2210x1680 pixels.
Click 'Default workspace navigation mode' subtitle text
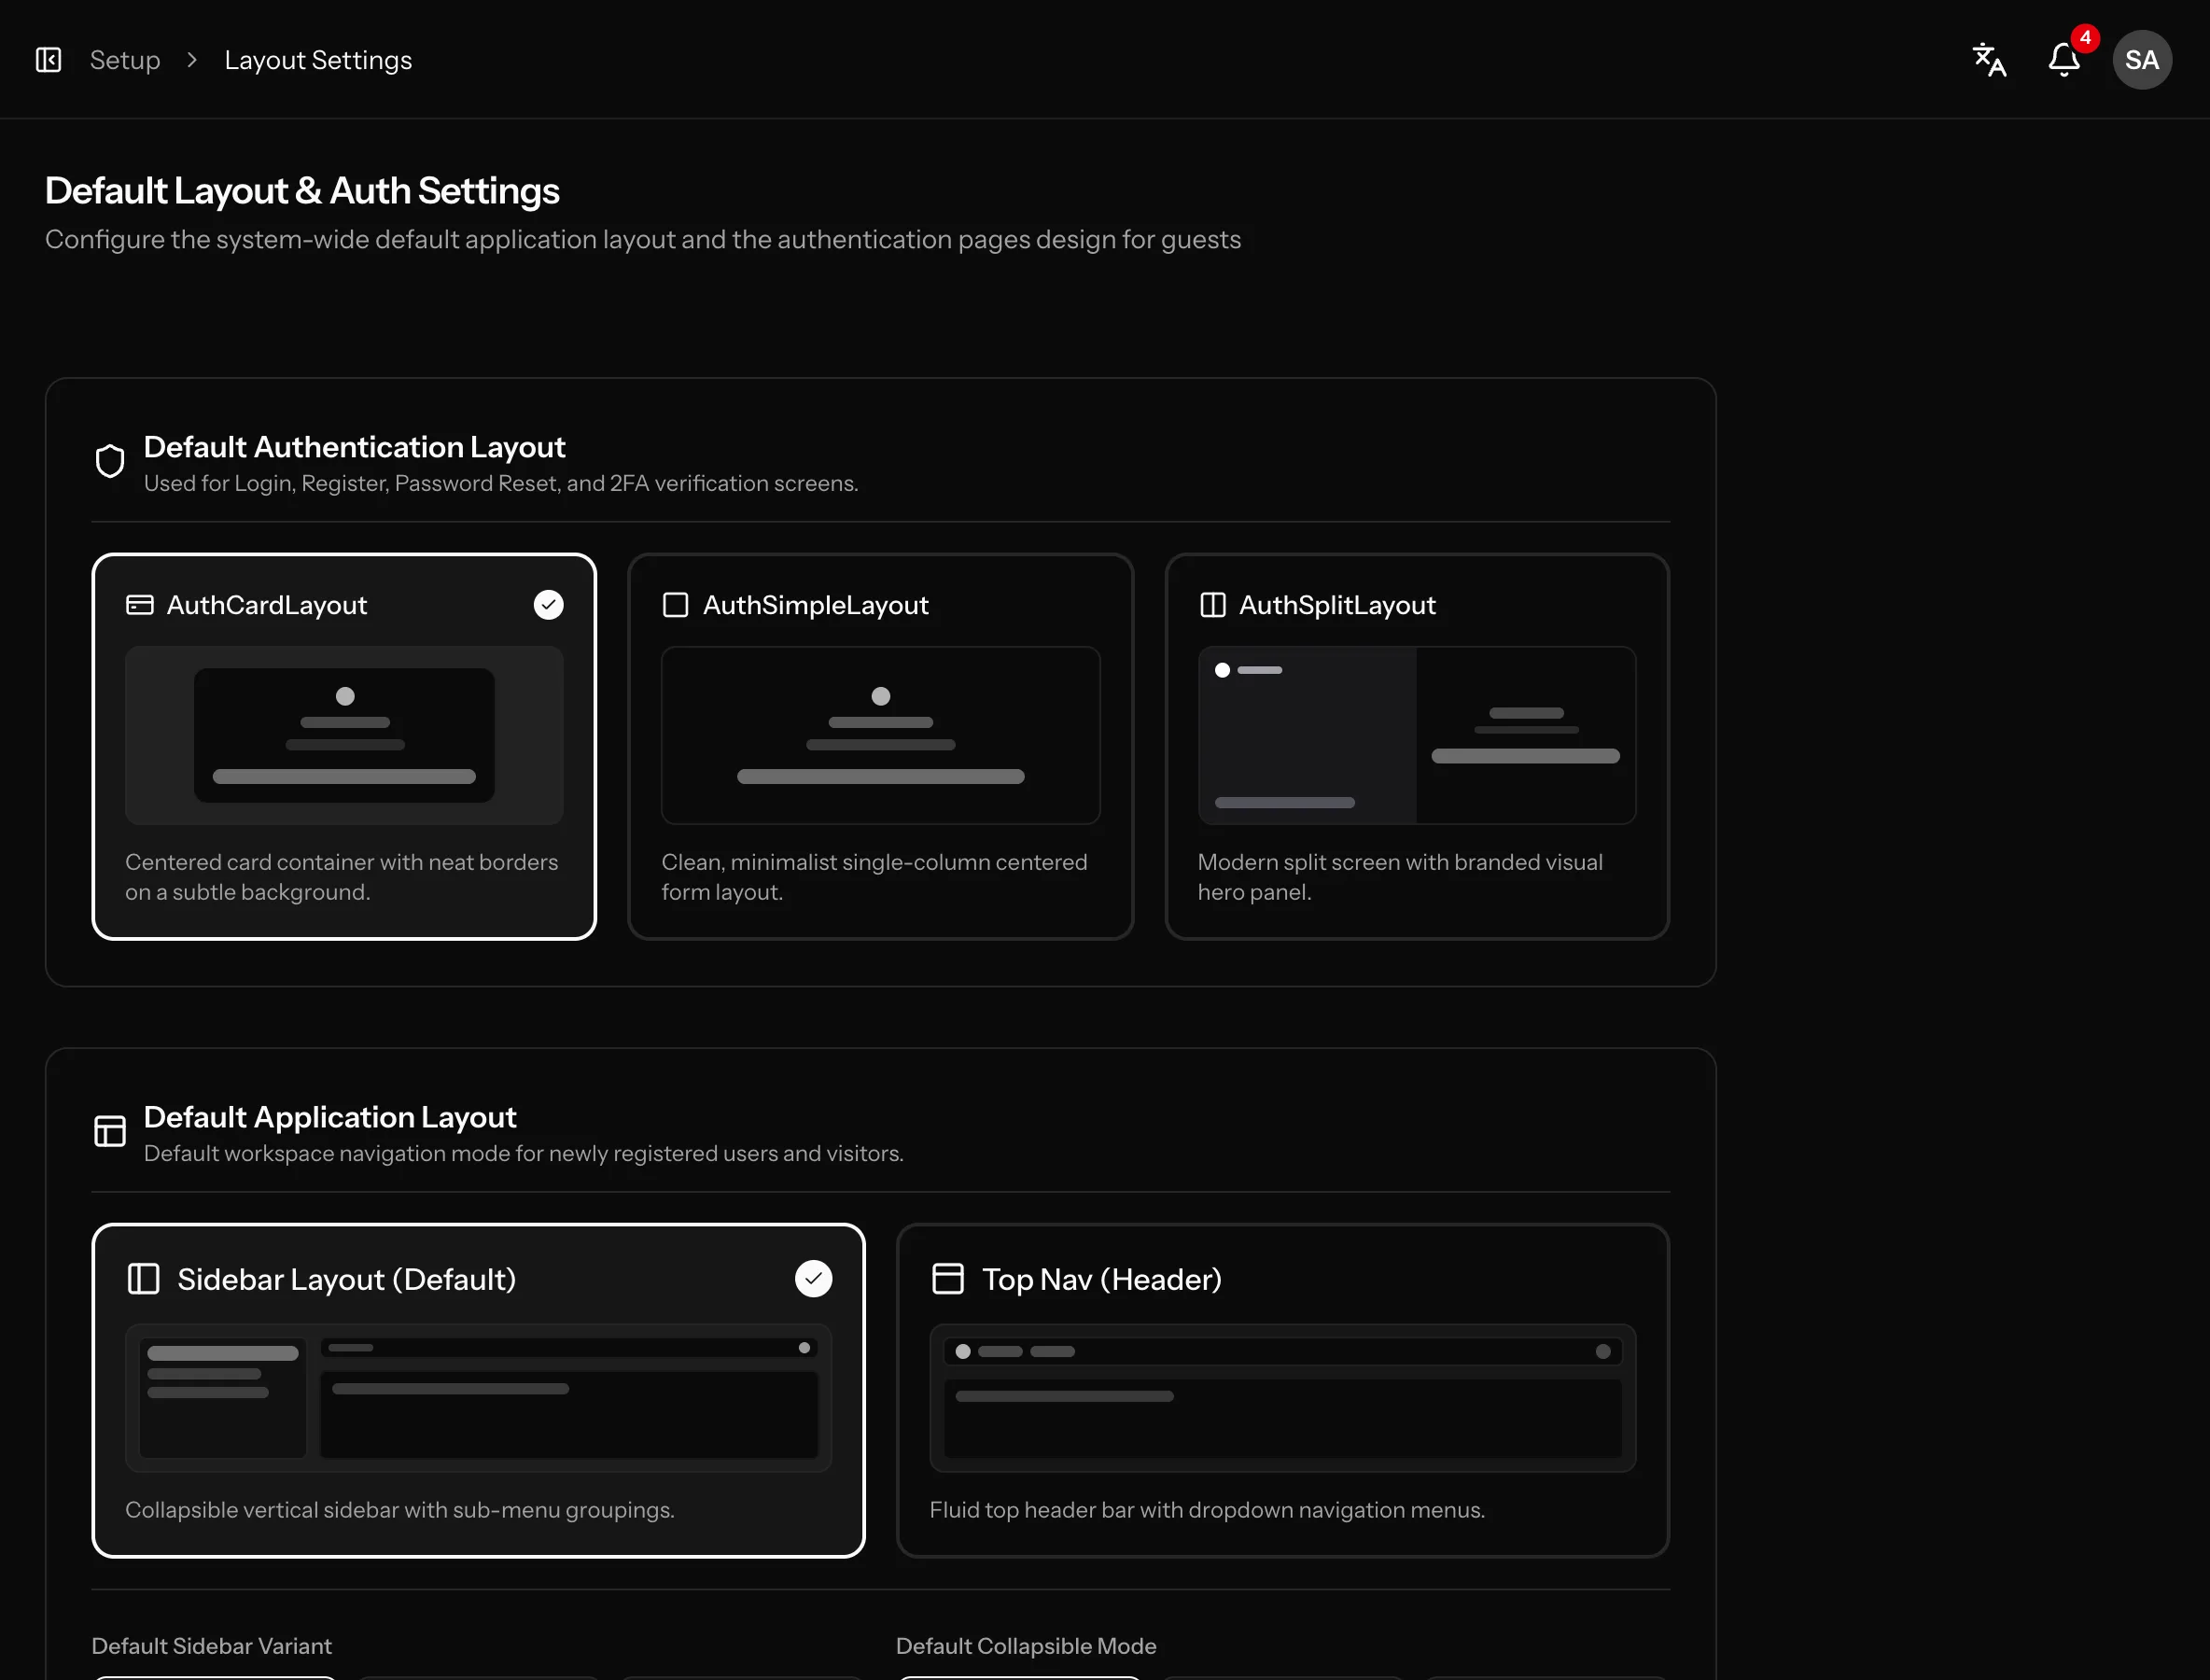tap(523, 1153)
